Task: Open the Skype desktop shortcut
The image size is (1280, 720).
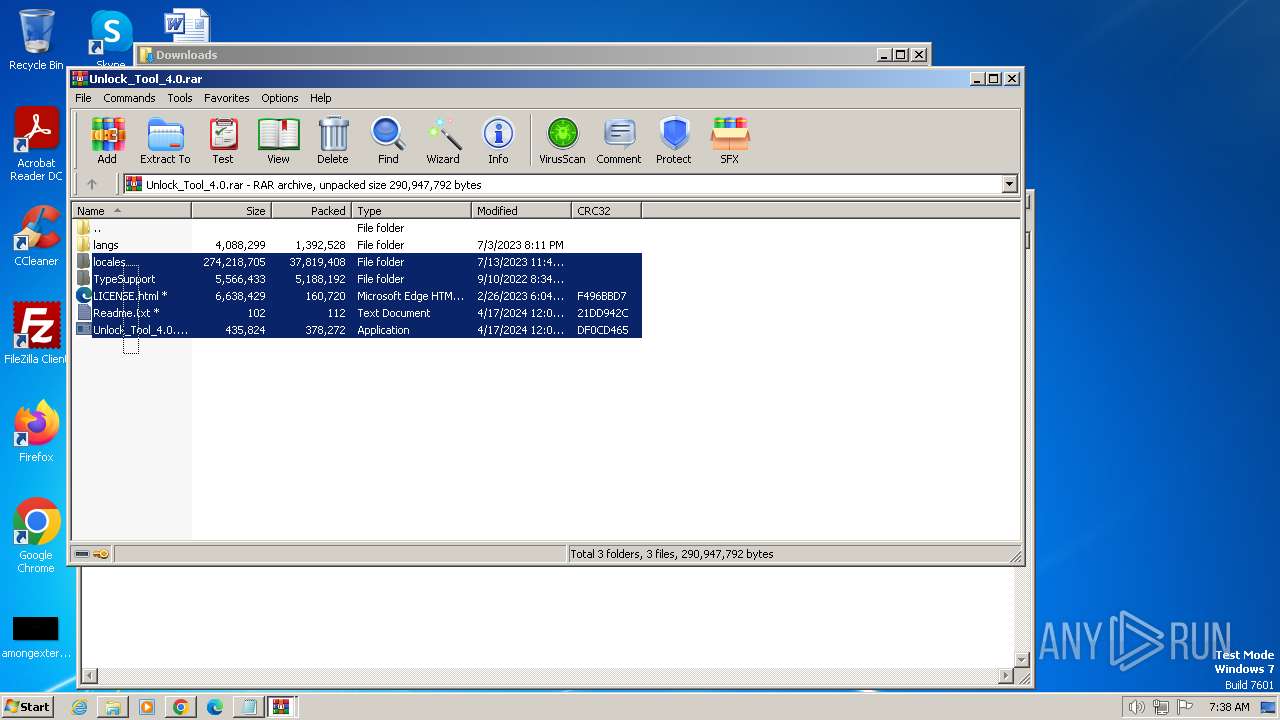Action: 111,38
